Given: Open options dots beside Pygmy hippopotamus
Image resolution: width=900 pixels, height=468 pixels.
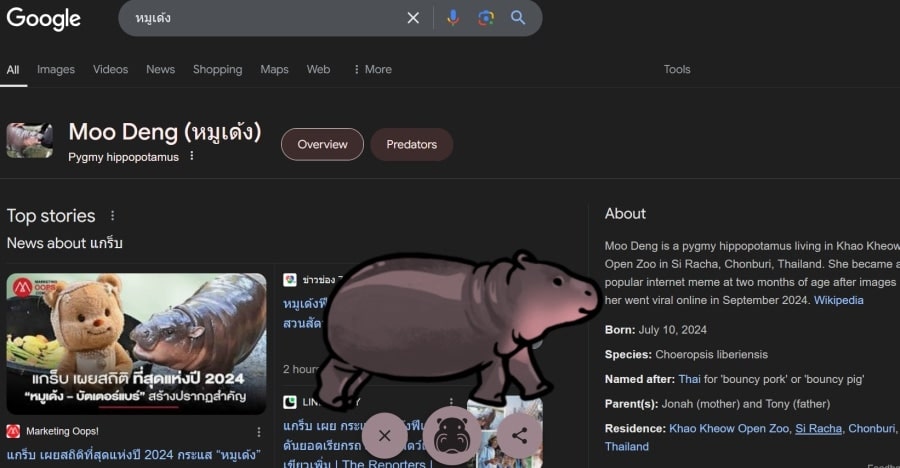Looking at the screenshot, I should (192, 156).
